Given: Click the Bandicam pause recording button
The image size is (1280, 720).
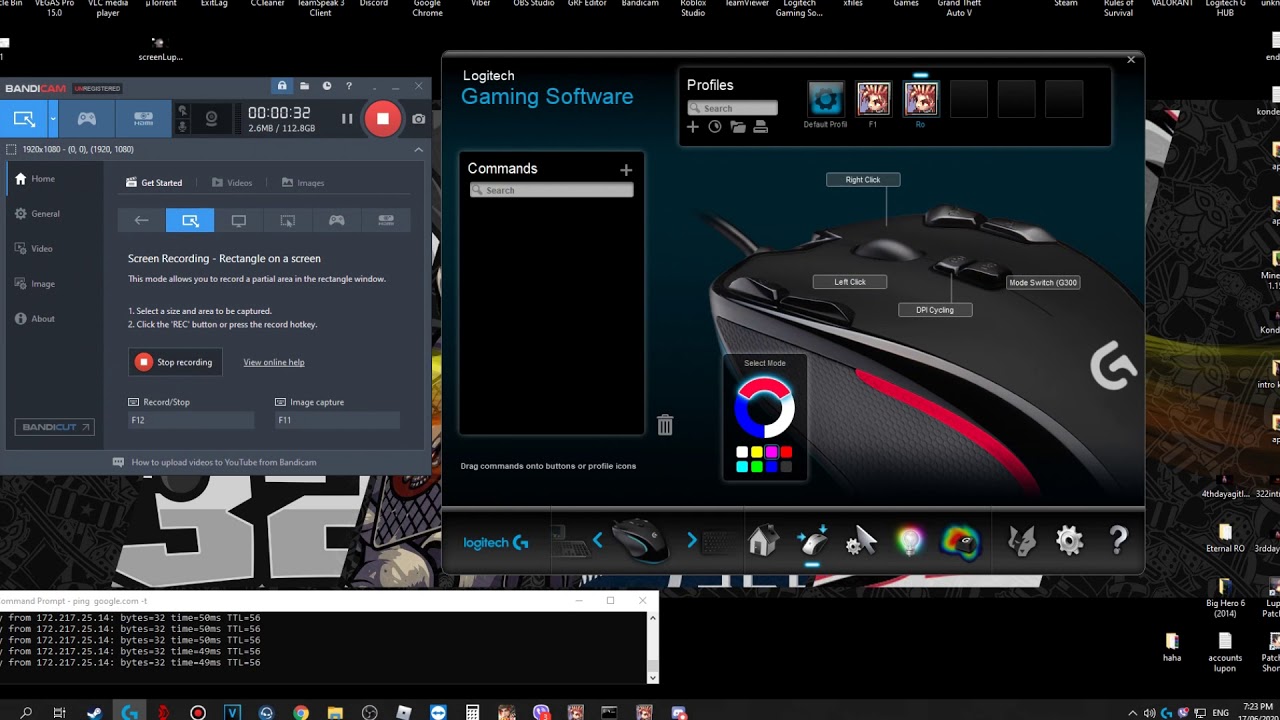Looking at the screenshot, I should tap(347, 119).
